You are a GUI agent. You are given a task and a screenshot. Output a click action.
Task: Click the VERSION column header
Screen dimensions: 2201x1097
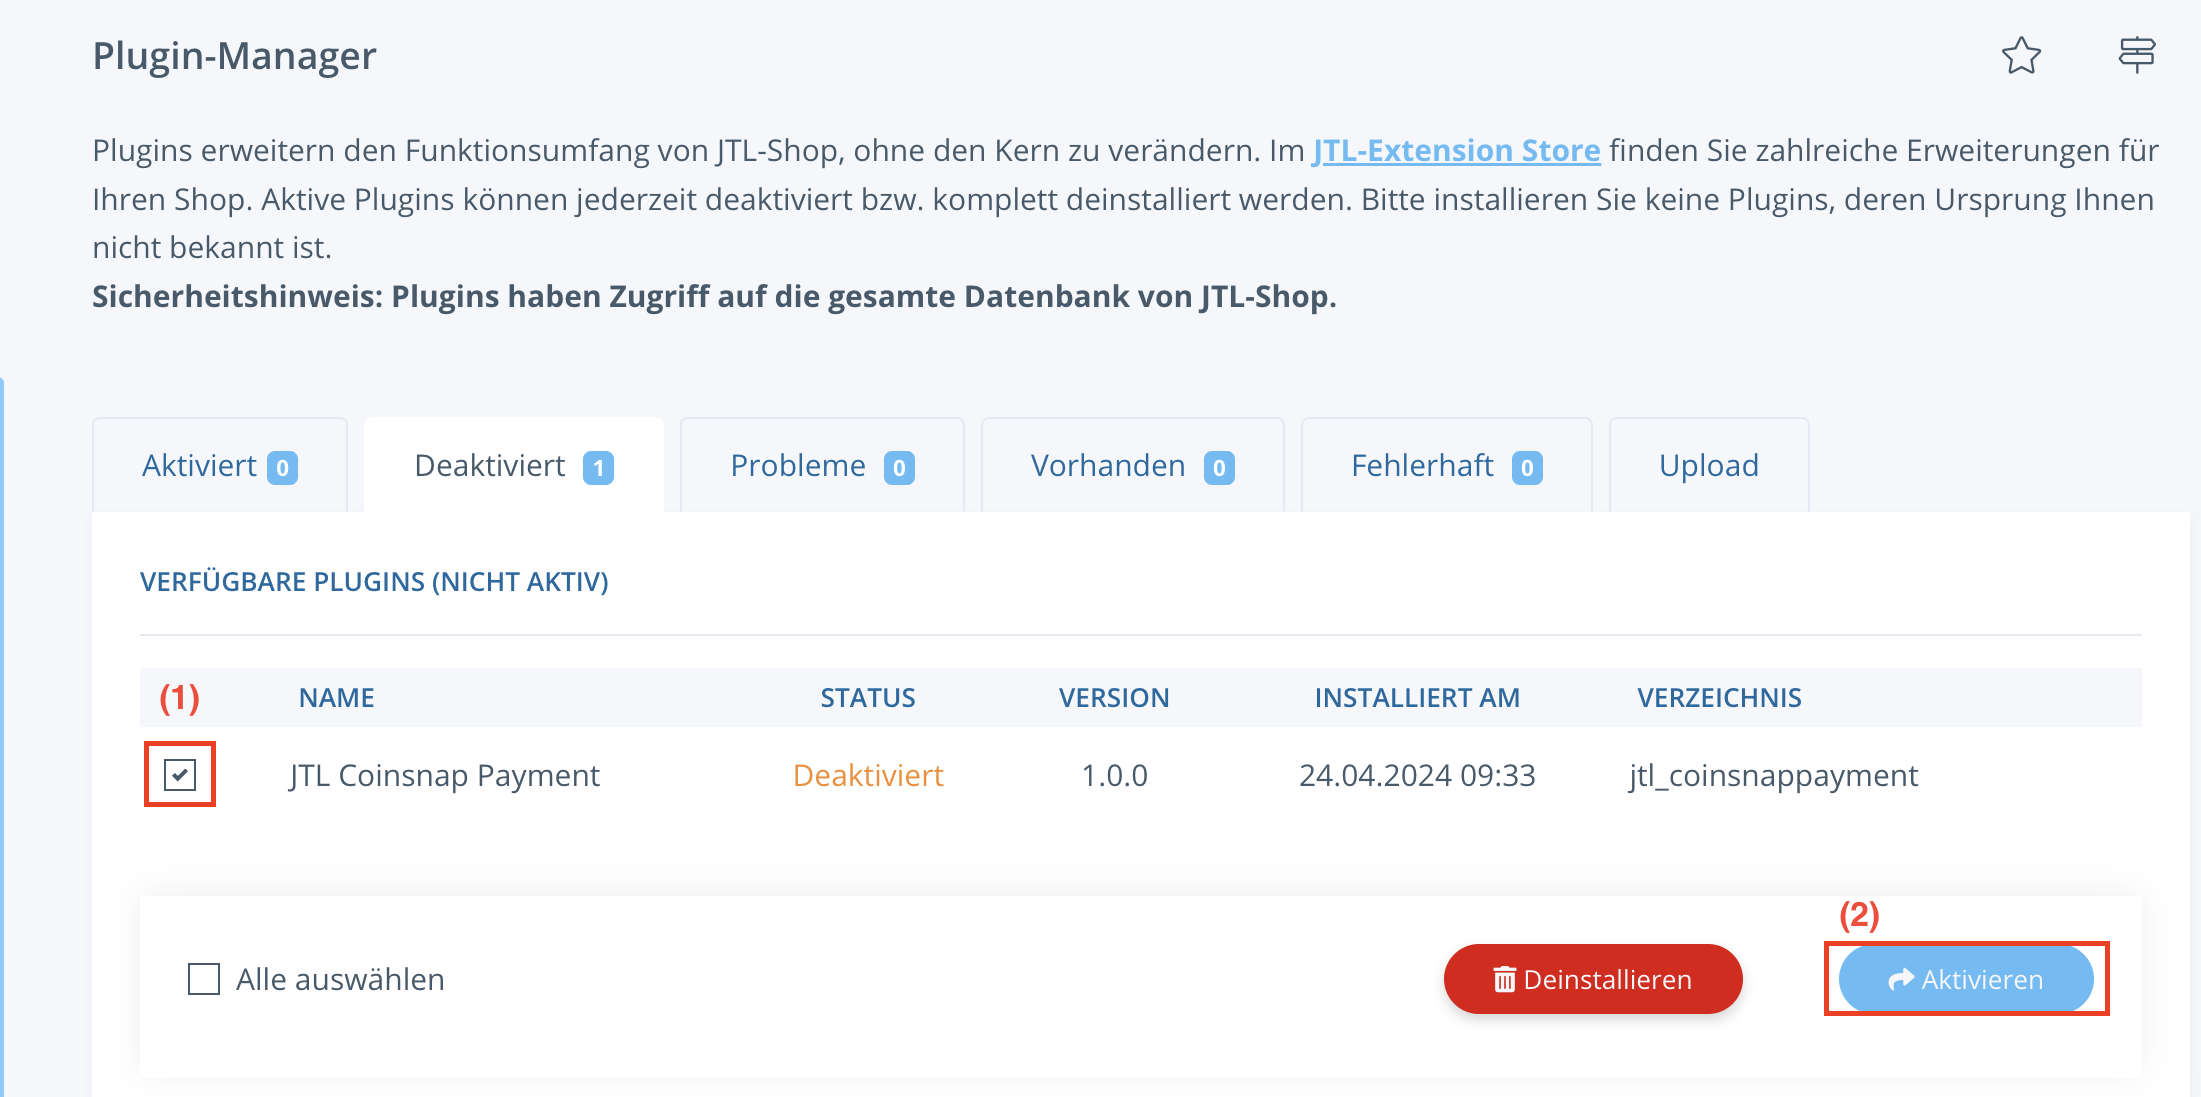pyautogui.click(x=1113, y=698)
